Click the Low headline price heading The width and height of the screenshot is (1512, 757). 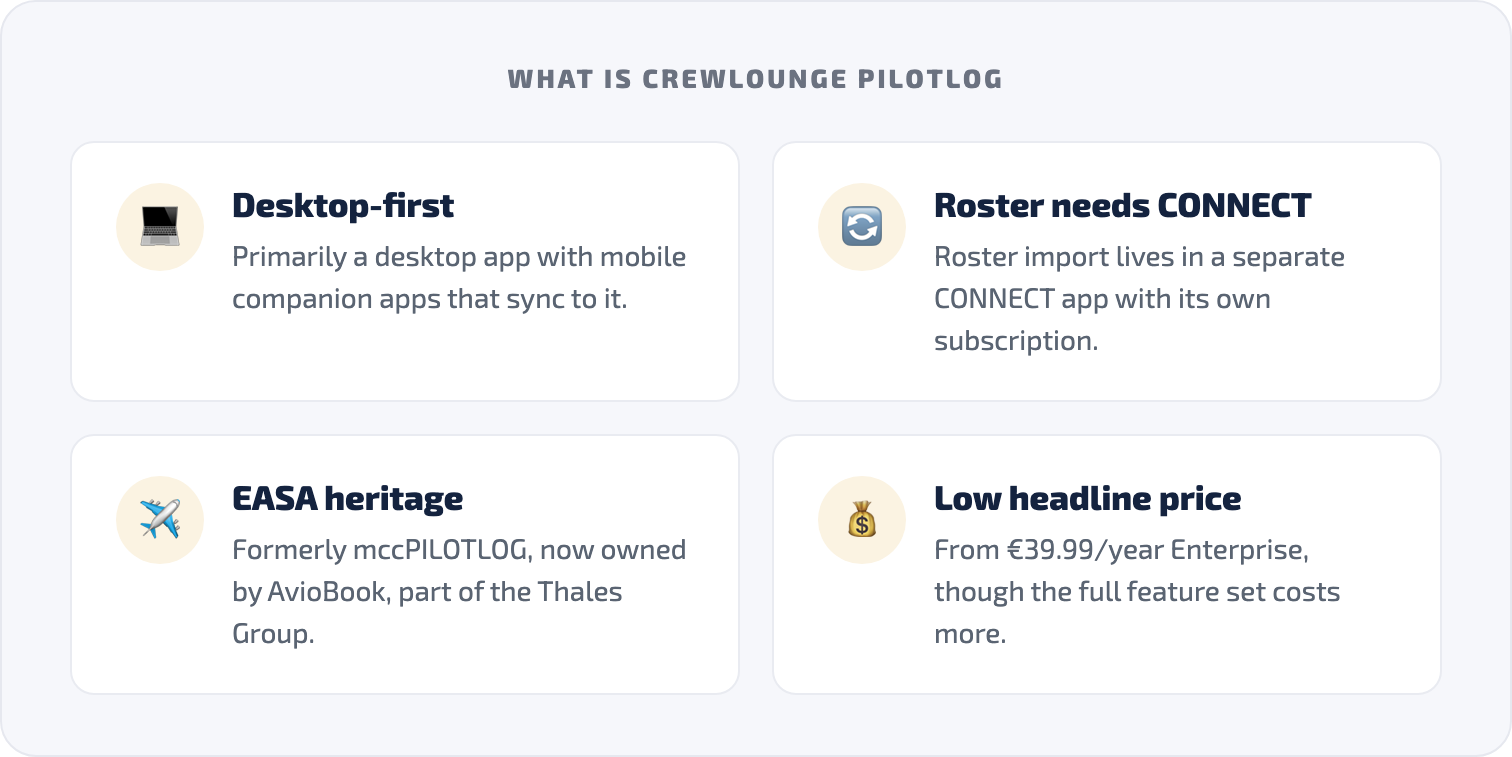click(1087, 498)
